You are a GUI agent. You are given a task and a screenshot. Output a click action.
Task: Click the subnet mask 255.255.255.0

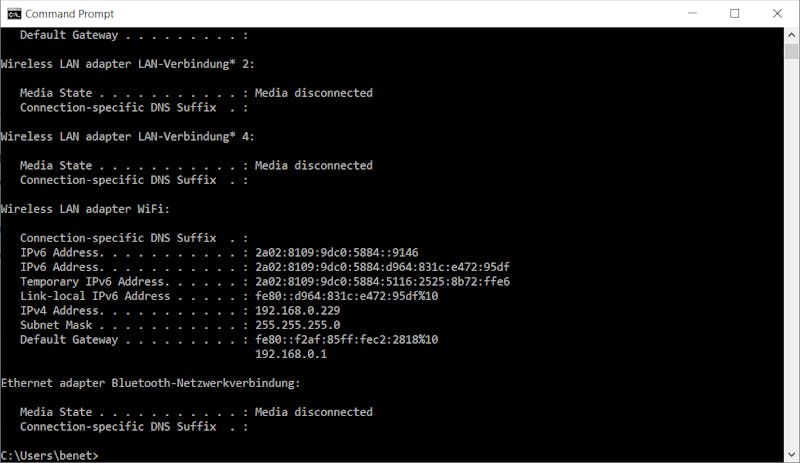click(x=297, y=325)
